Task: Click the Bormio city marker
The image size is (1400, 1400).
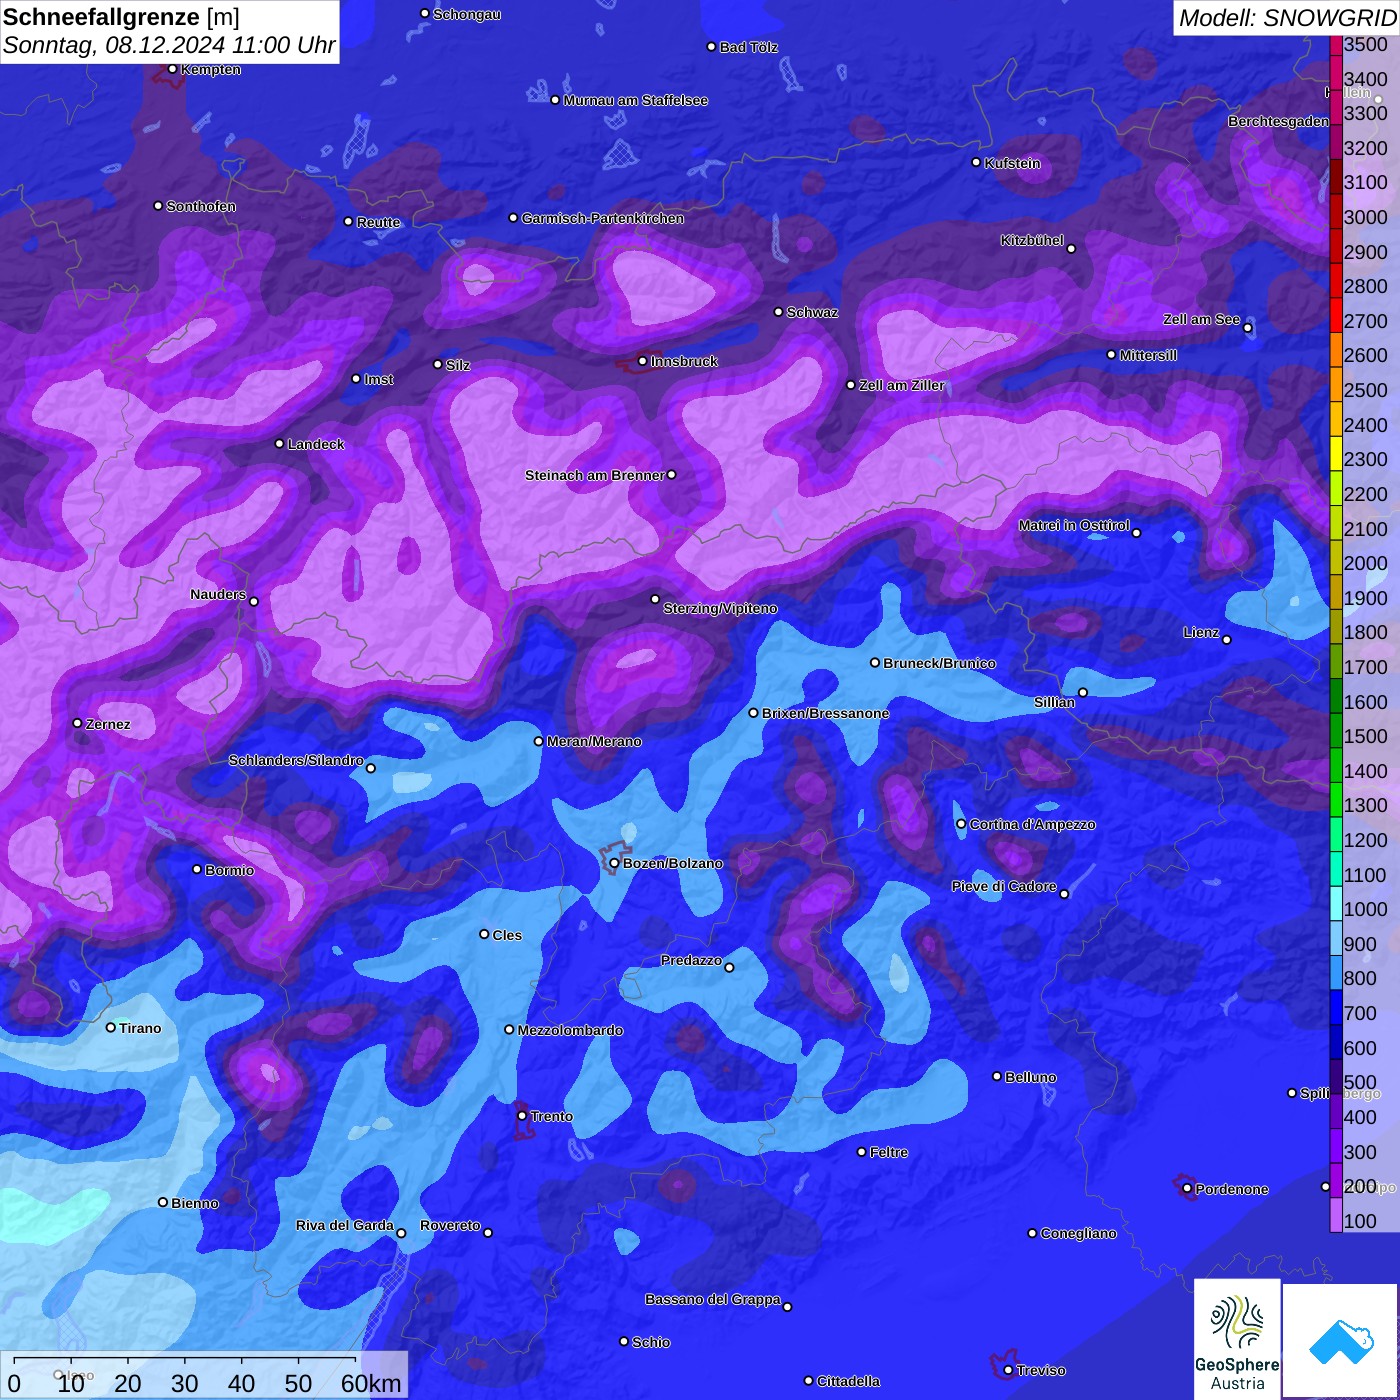Action: point(197,869)
